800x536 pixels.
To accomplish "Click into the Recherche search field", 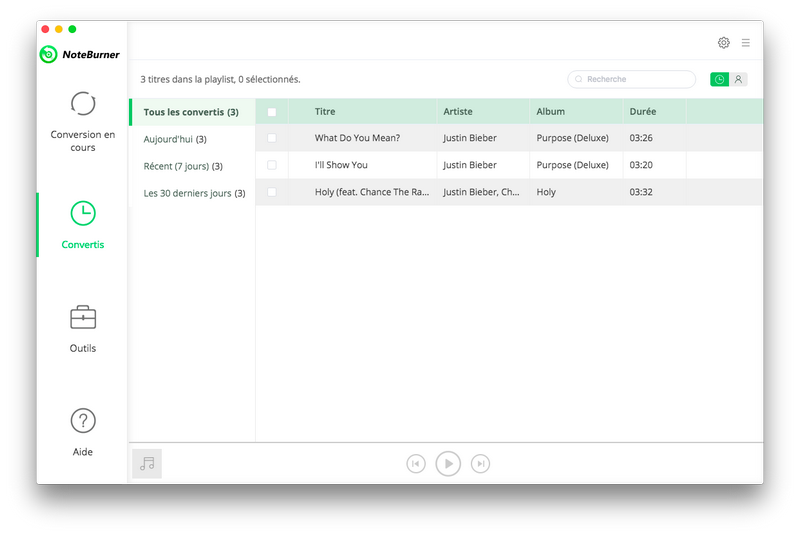I will point(632,80).
